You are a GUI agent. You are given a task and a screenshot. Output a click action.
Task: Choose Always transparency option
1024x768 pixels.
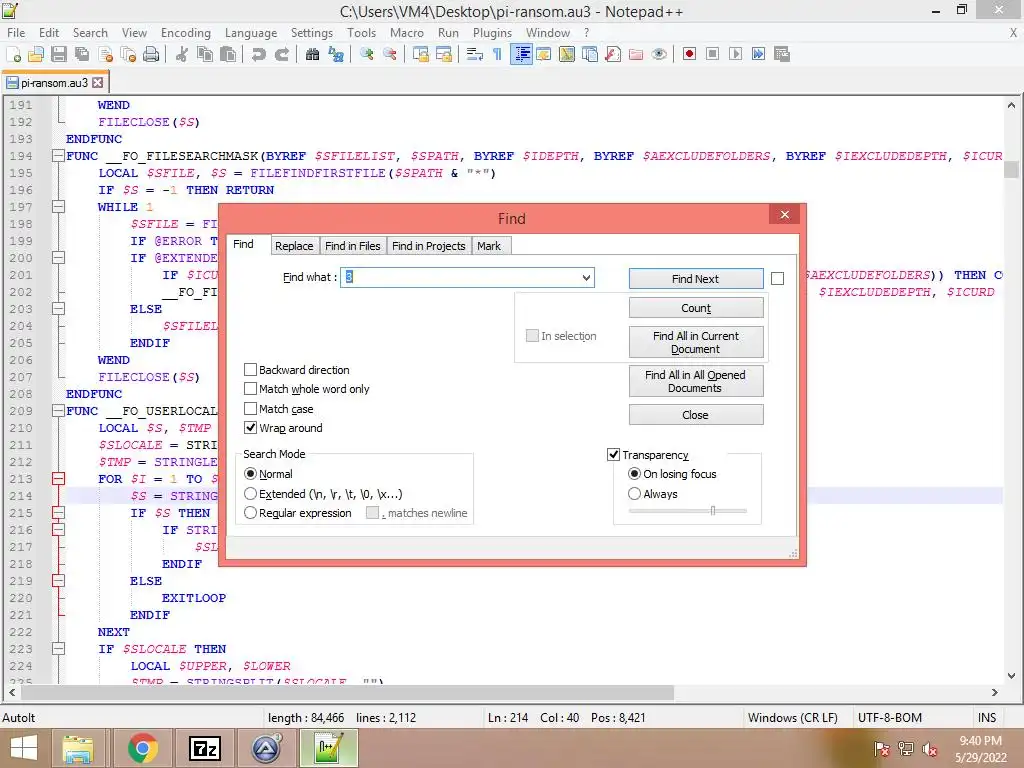pyautogui.click(x=634, y=494)
